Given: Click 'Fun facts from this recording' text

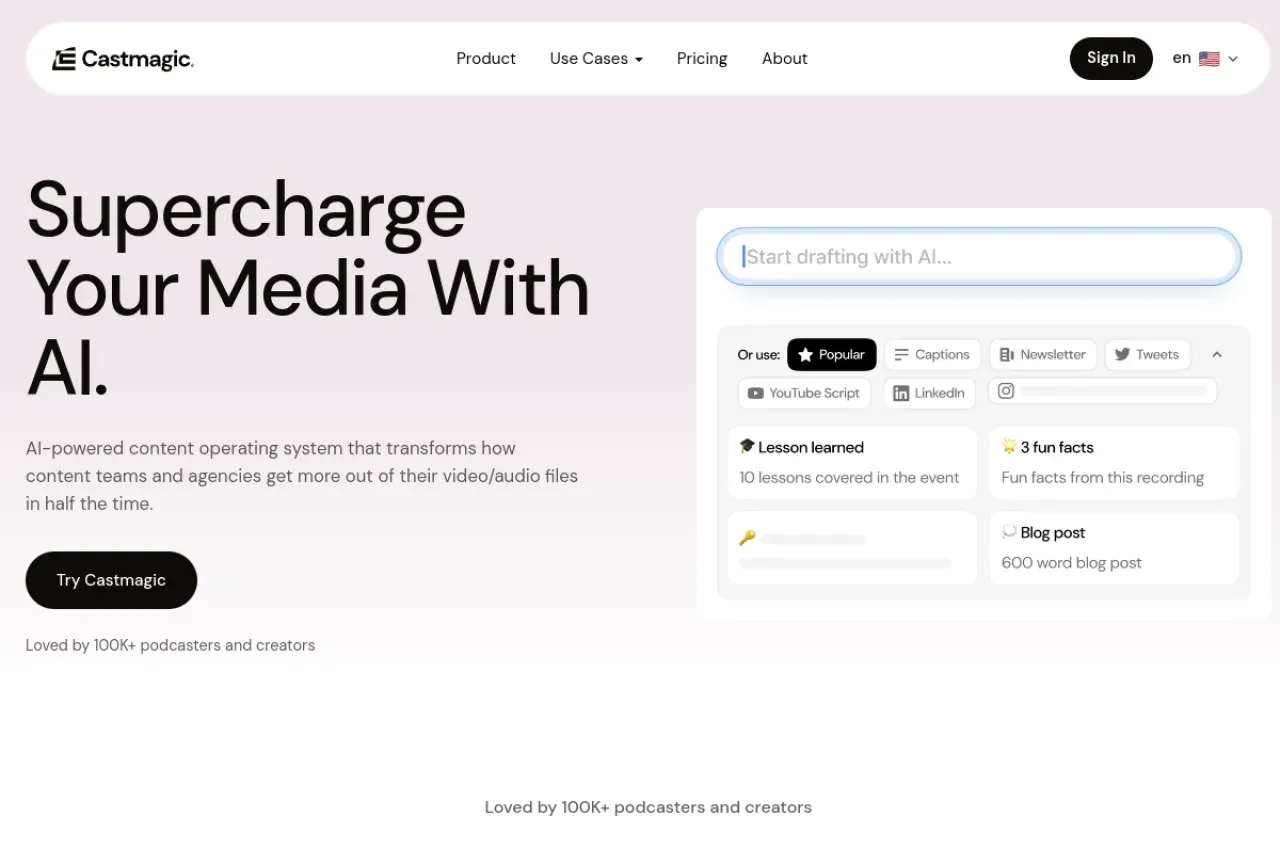Looking at the screenshot, I should tap(1103, 477).
